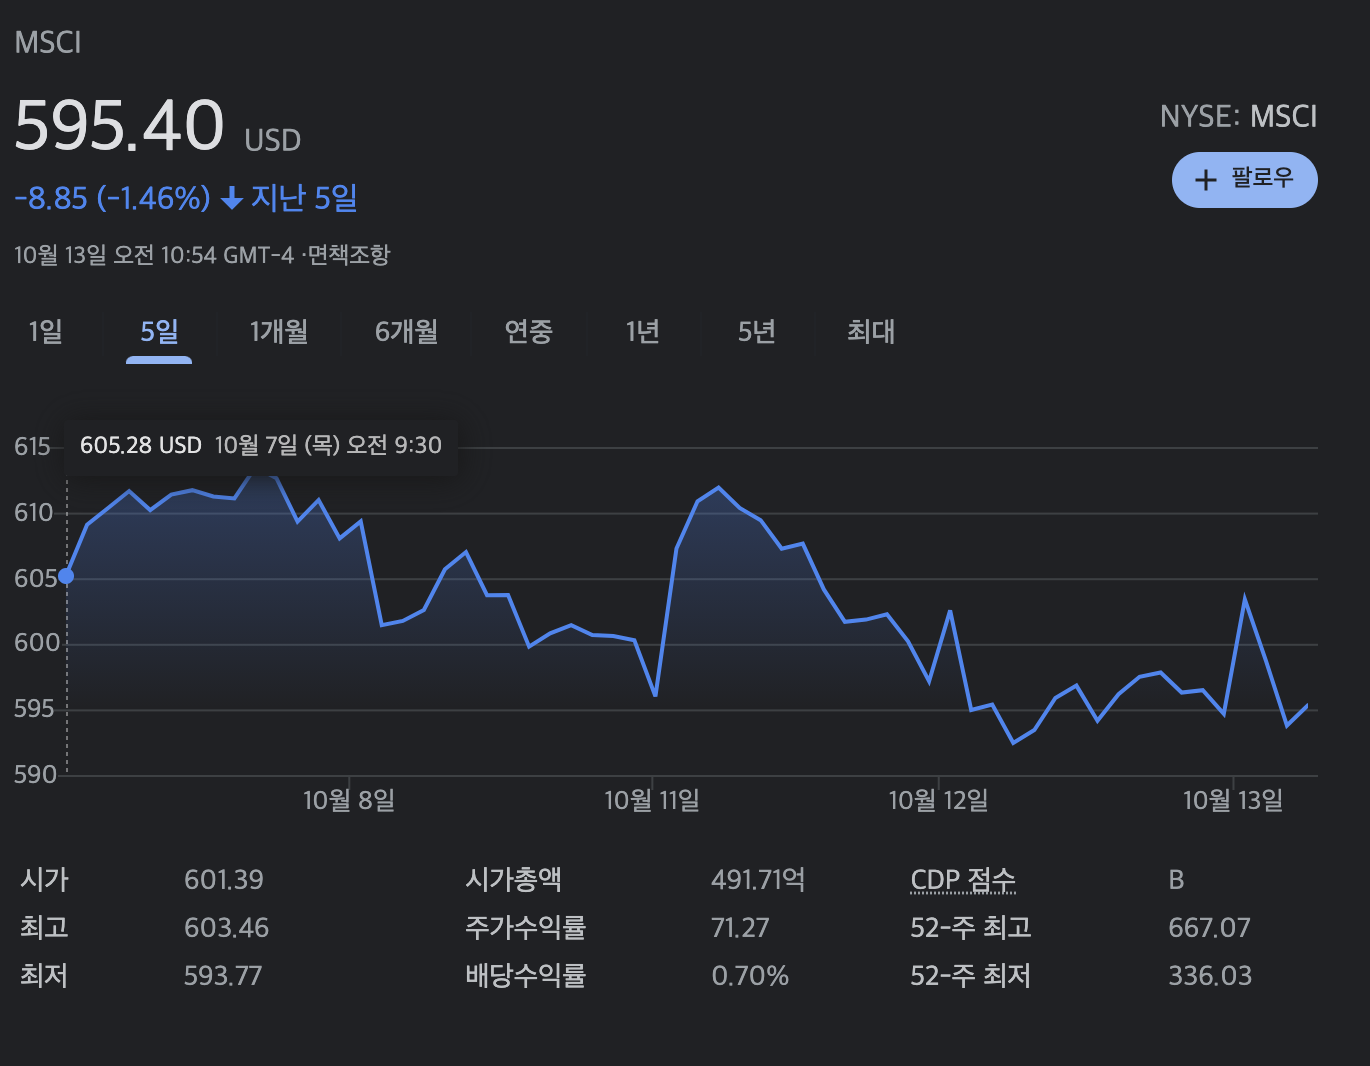This screenshot has height=1066, width=1370.
Task: Click the 10월 13일 오전 10:54 timestamp
Action: click(x=154, y=255)
